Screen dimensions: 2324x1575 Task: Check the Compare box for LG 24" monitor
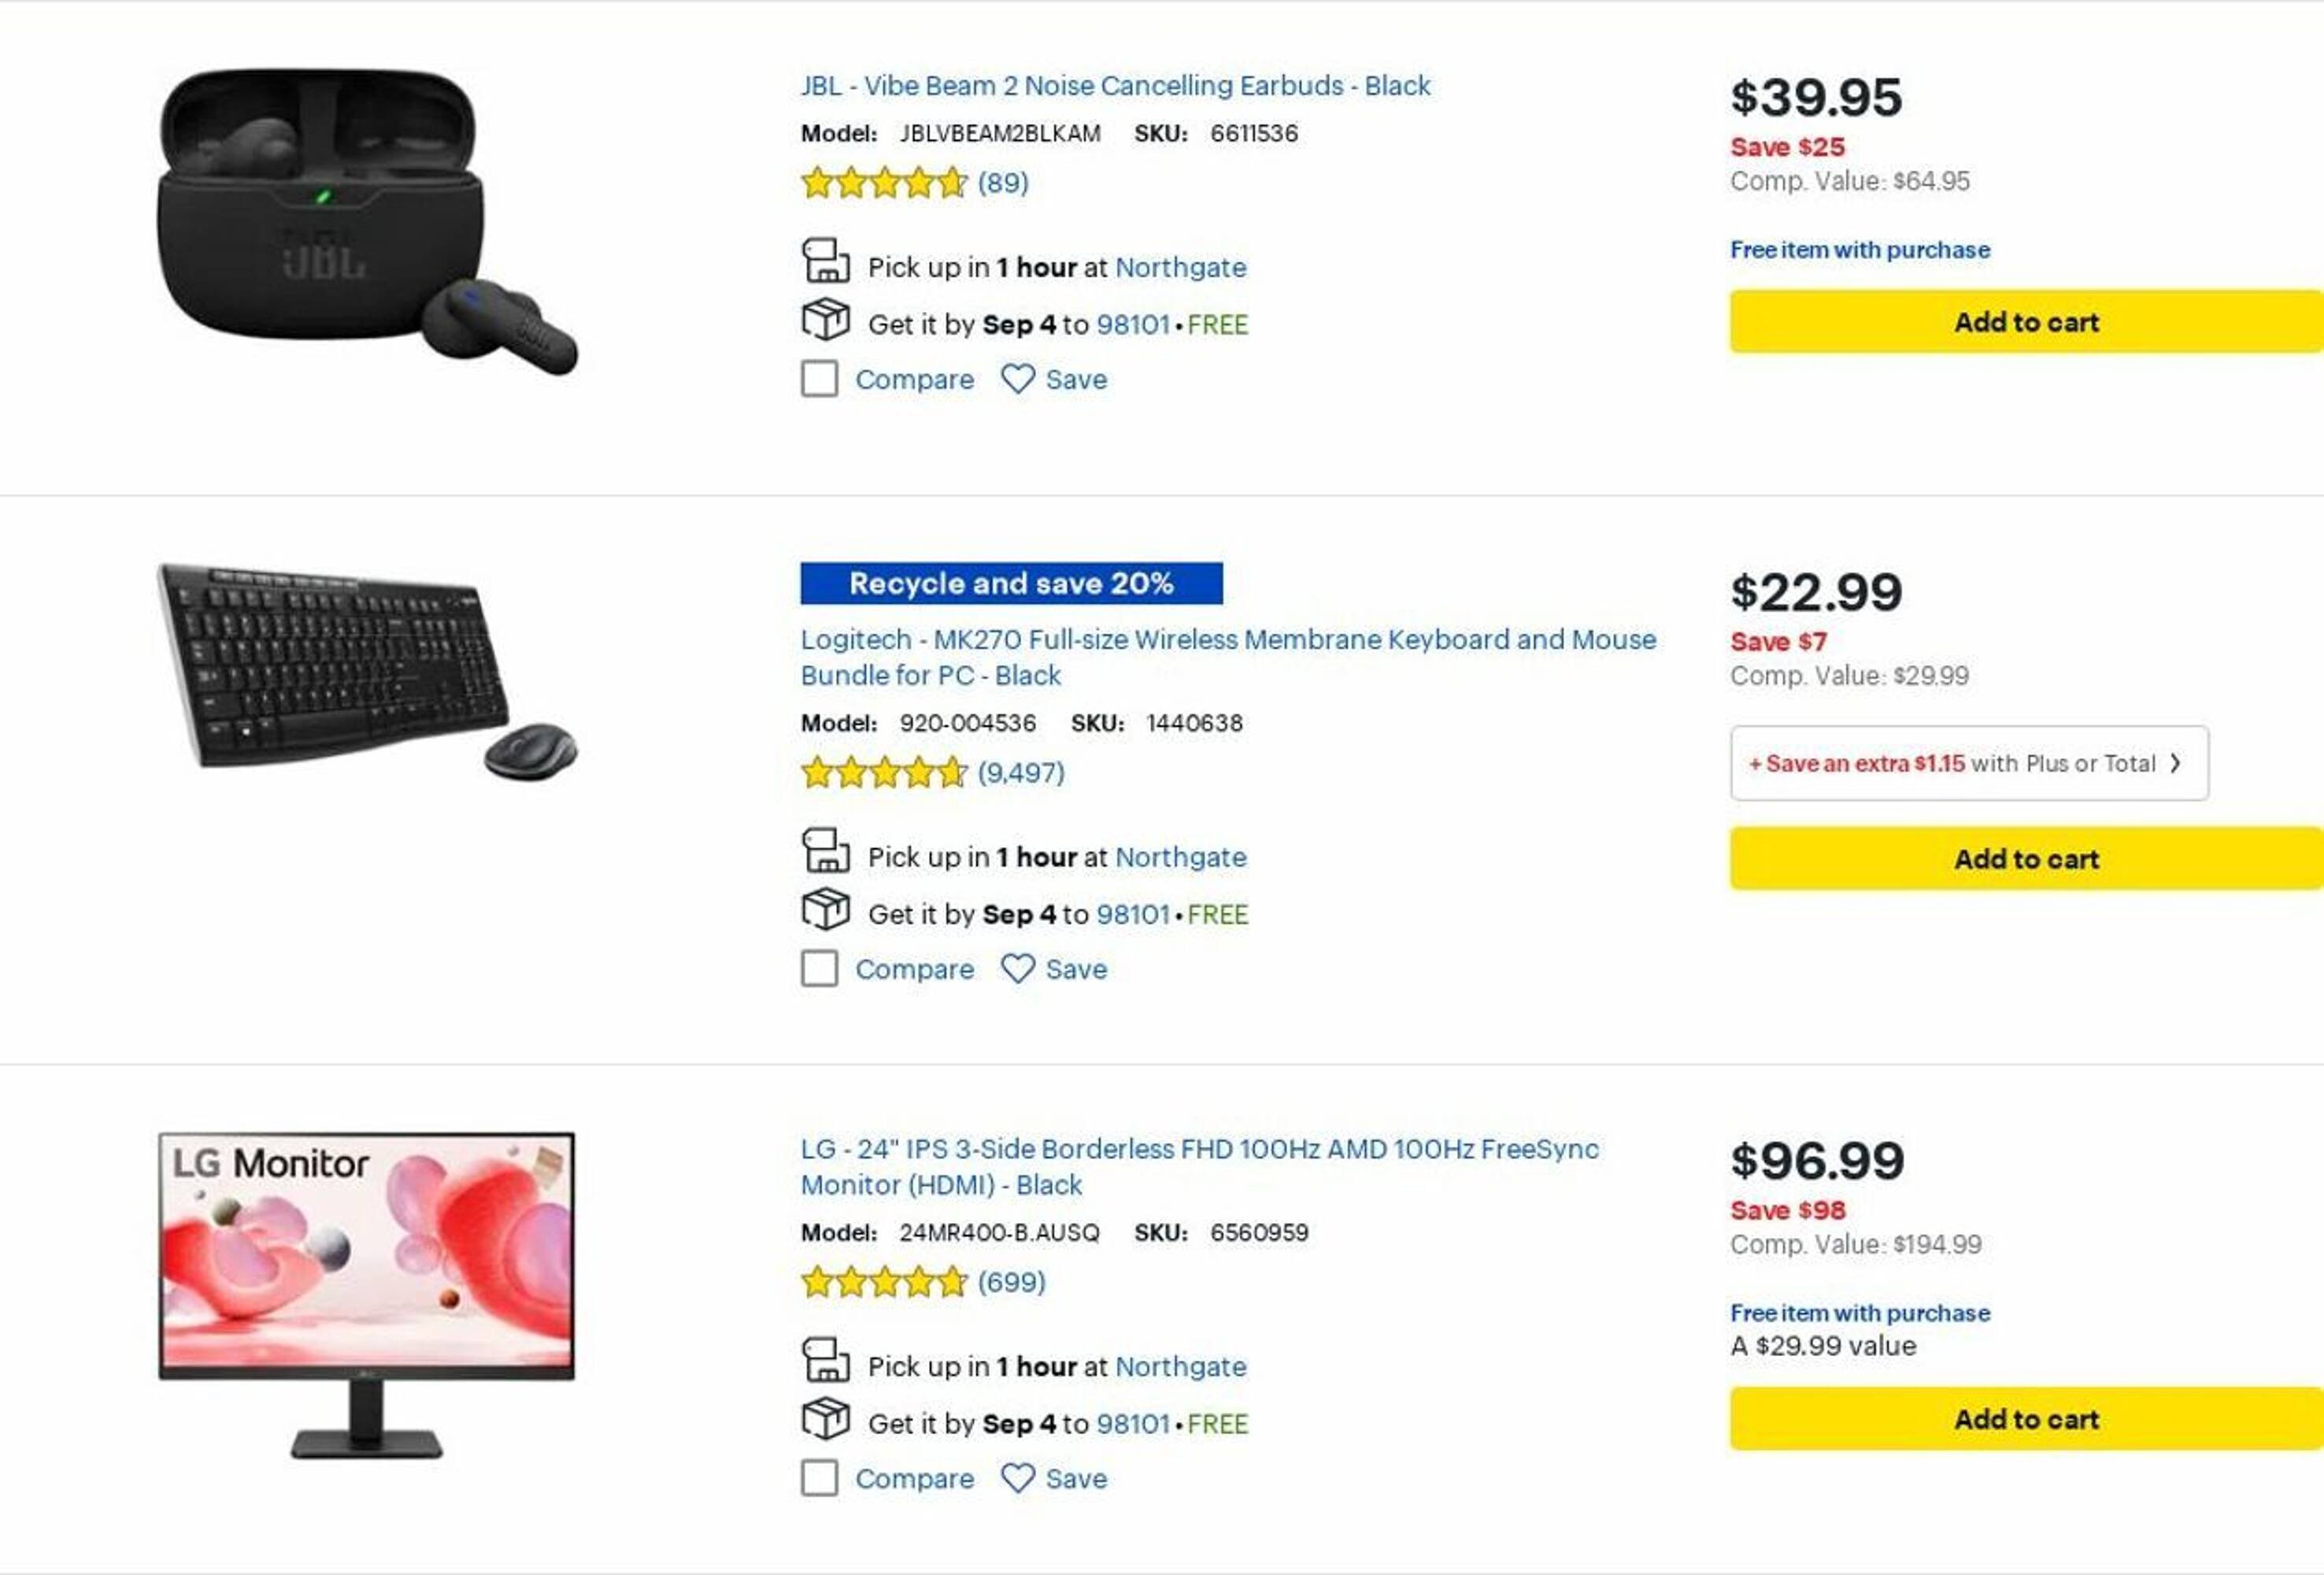click(x=819, y=1478)
